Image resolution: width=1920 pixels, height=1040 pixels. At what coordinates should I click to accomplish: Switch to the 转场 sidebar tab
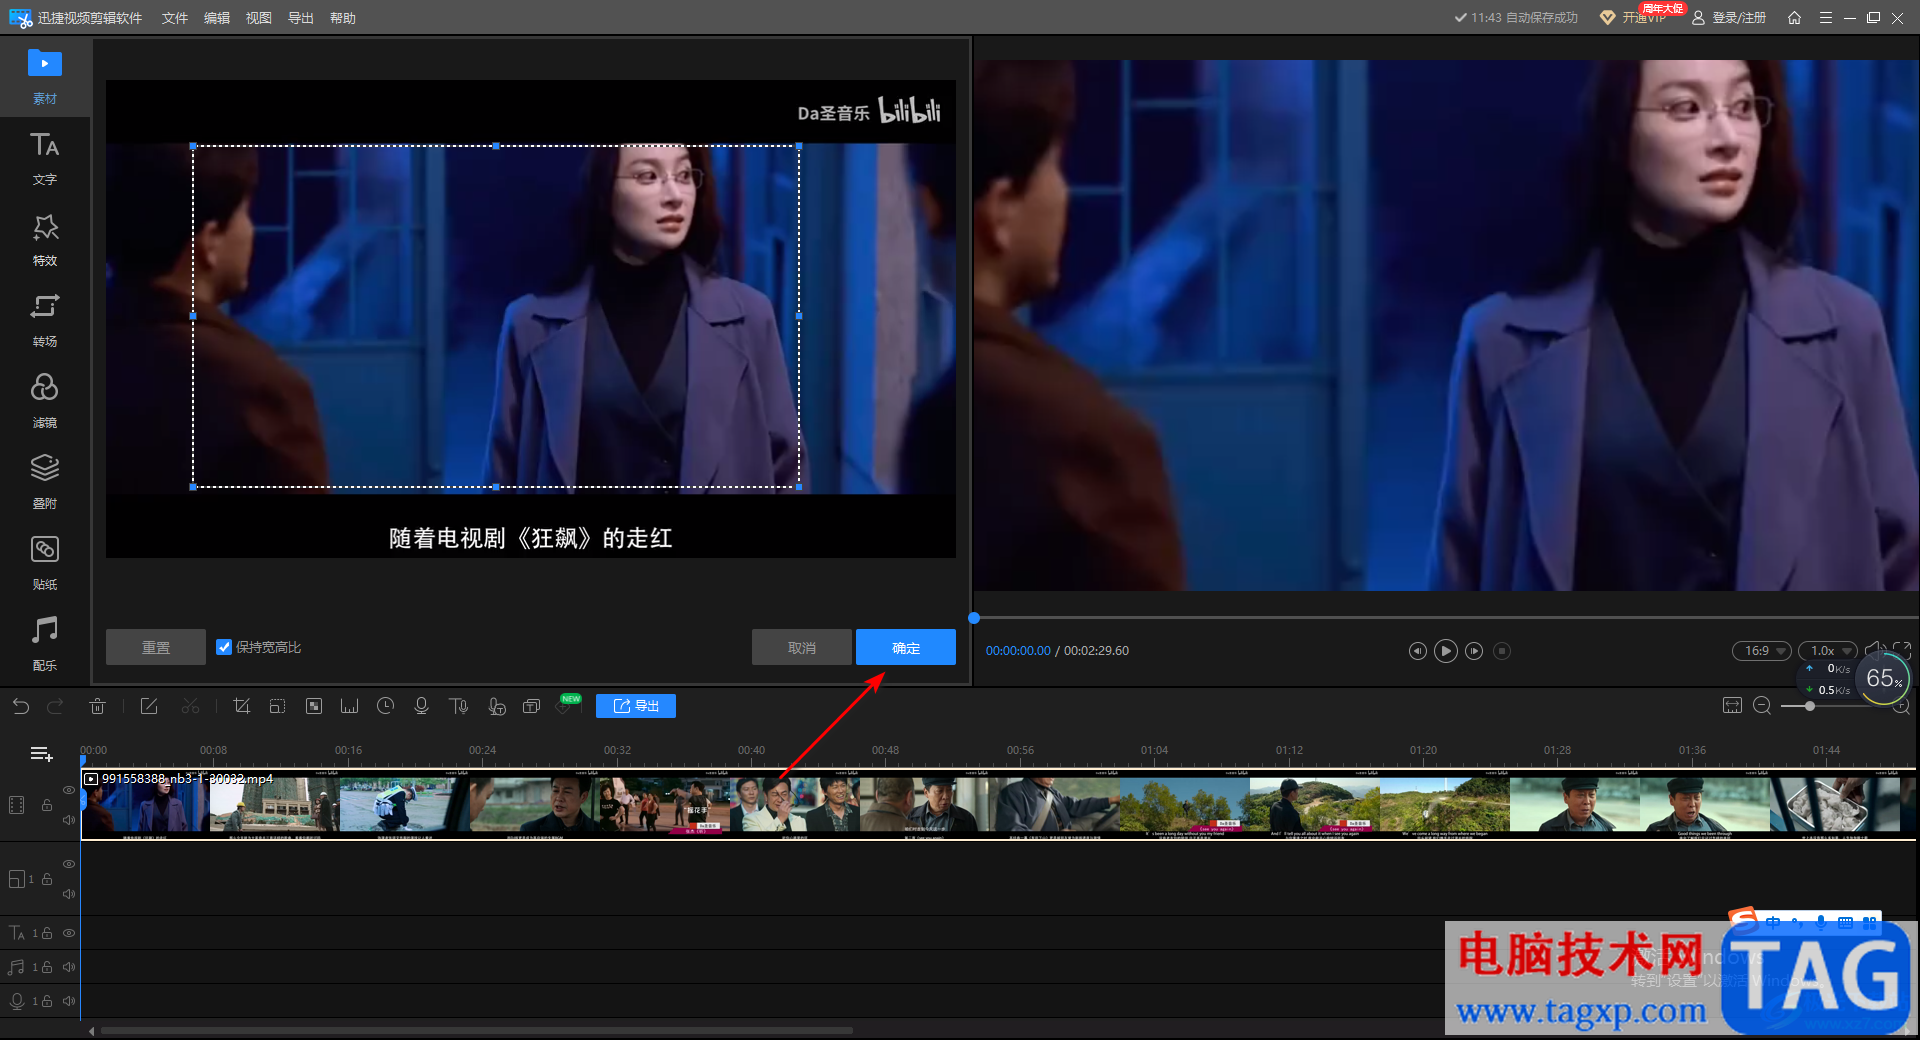pyautogui.click(x=45, y=321)
